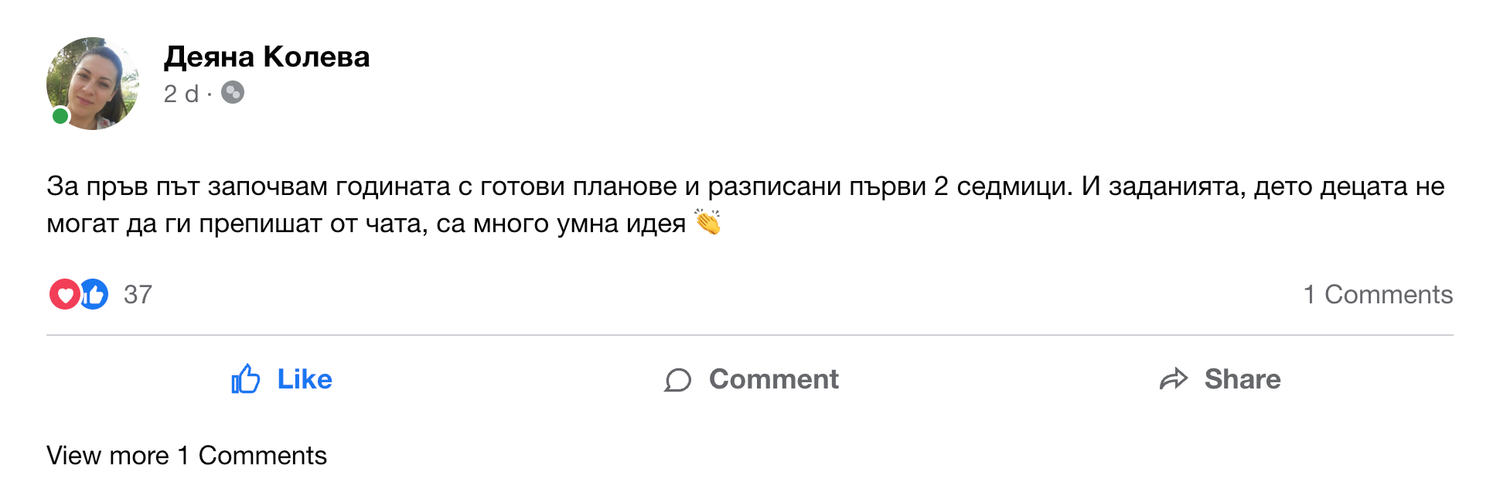Open the Comment field for this post
Image resolution: width=1500 pixels, height=503 pixels.
(751, 379)
